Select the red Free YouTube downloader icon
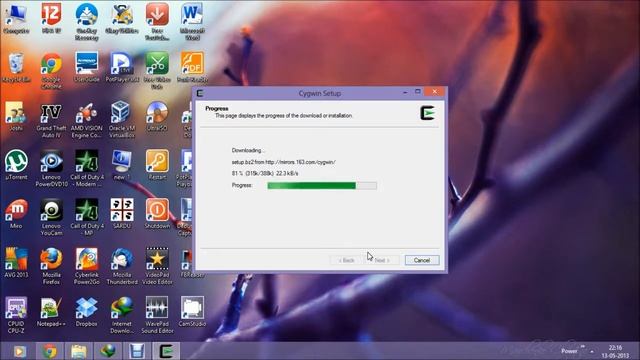 coord(157,22)
